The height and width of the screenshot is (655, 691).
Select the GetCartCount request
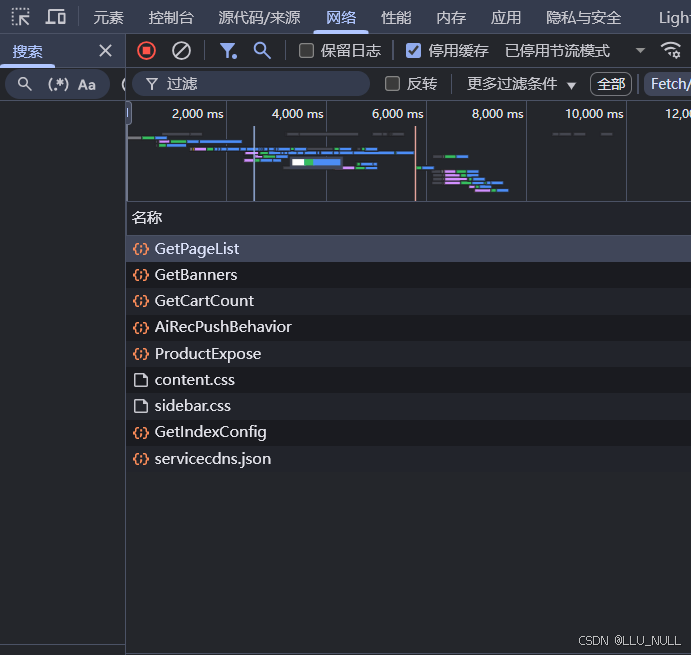tap(409, 301)
